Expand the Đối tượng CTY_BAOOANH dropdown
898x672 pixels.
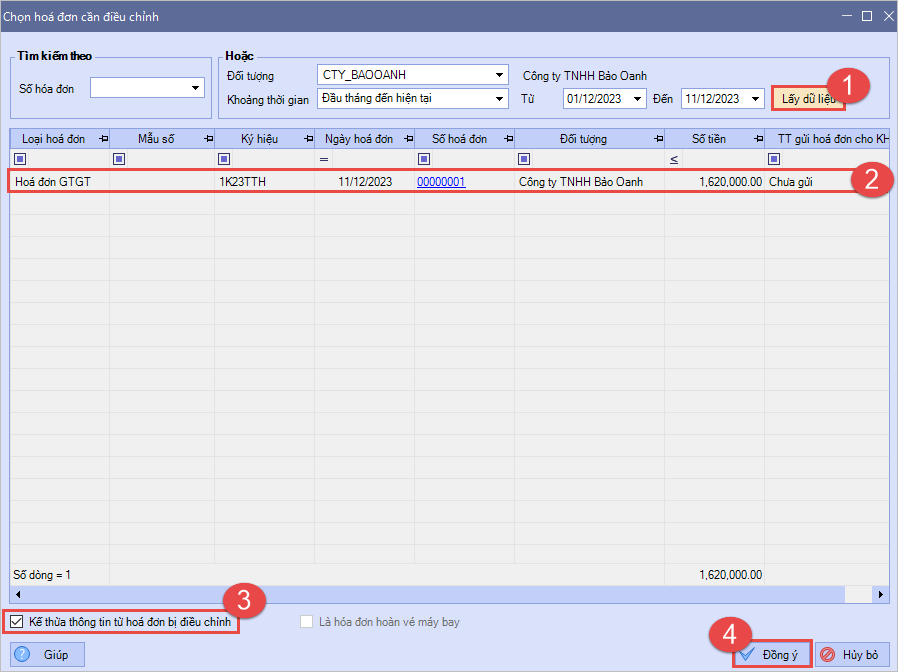499,75
